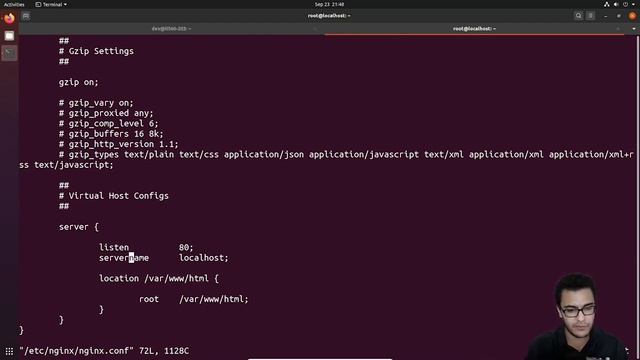Image resolution: width=640 pixels, height=360 pixels.
Task: Click the 'root' directive
Action: click(149, 299)
